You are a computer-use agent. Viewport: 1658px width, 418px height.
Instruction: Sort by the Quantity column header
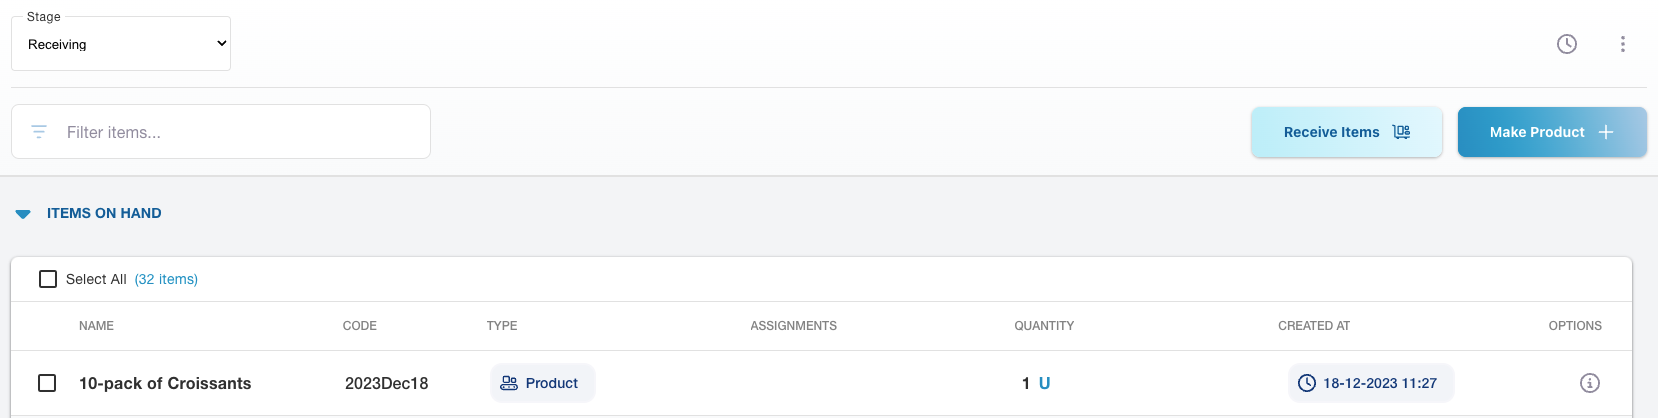(1044, 326)
